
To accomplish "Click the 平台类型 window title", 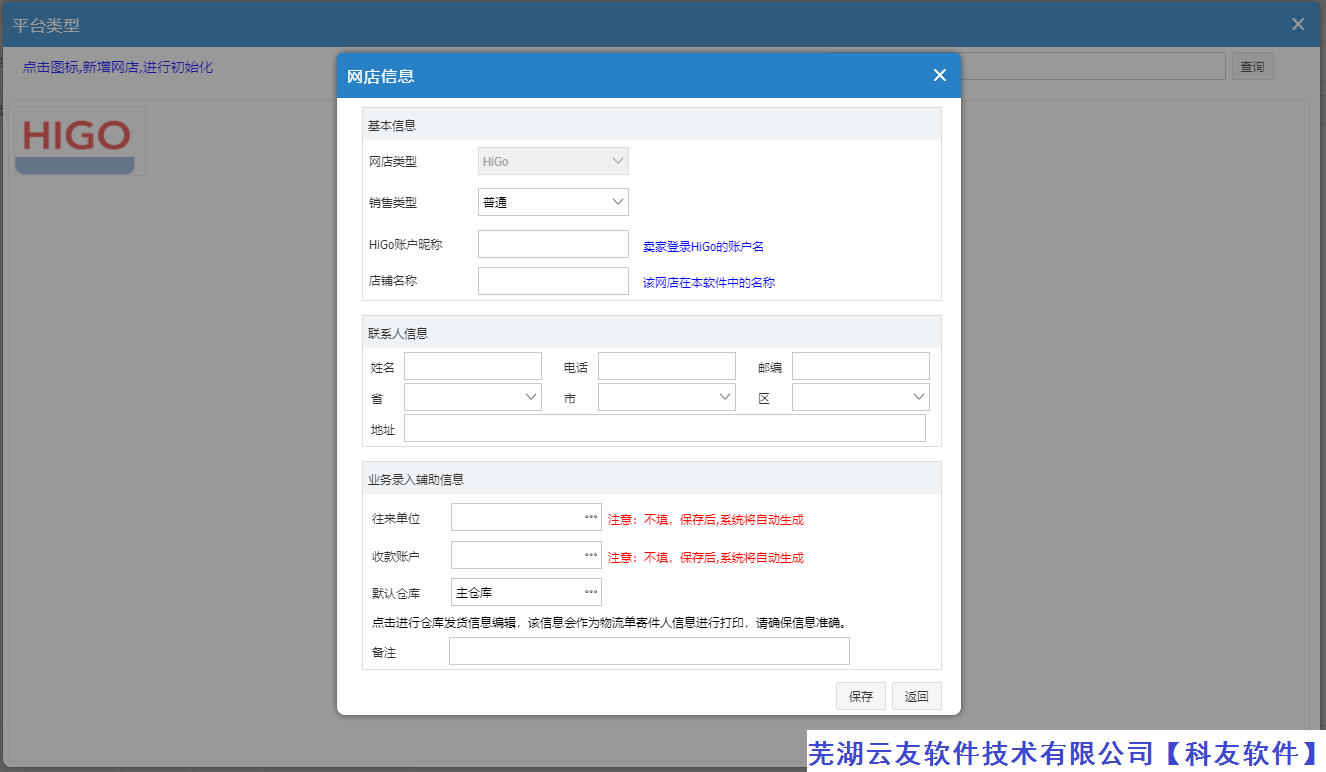I will (46, 25).
